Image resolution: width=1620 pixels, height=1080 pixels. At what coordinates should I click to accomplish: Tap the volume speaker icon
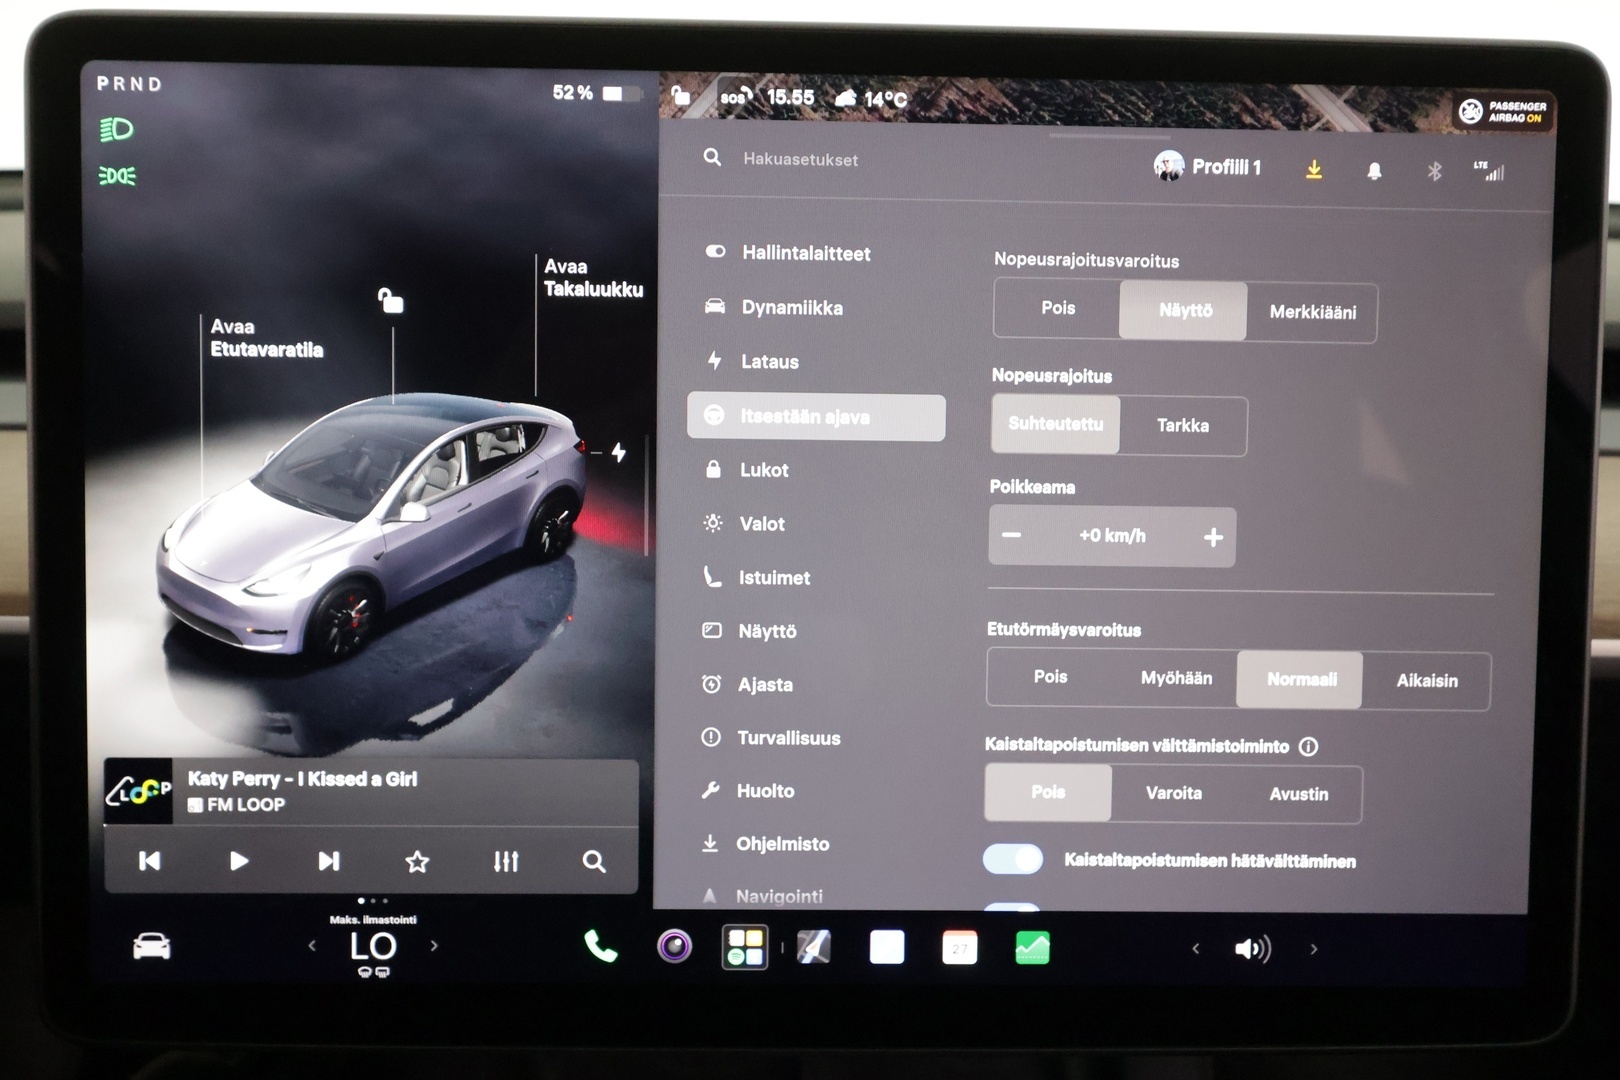(1252, 949)
